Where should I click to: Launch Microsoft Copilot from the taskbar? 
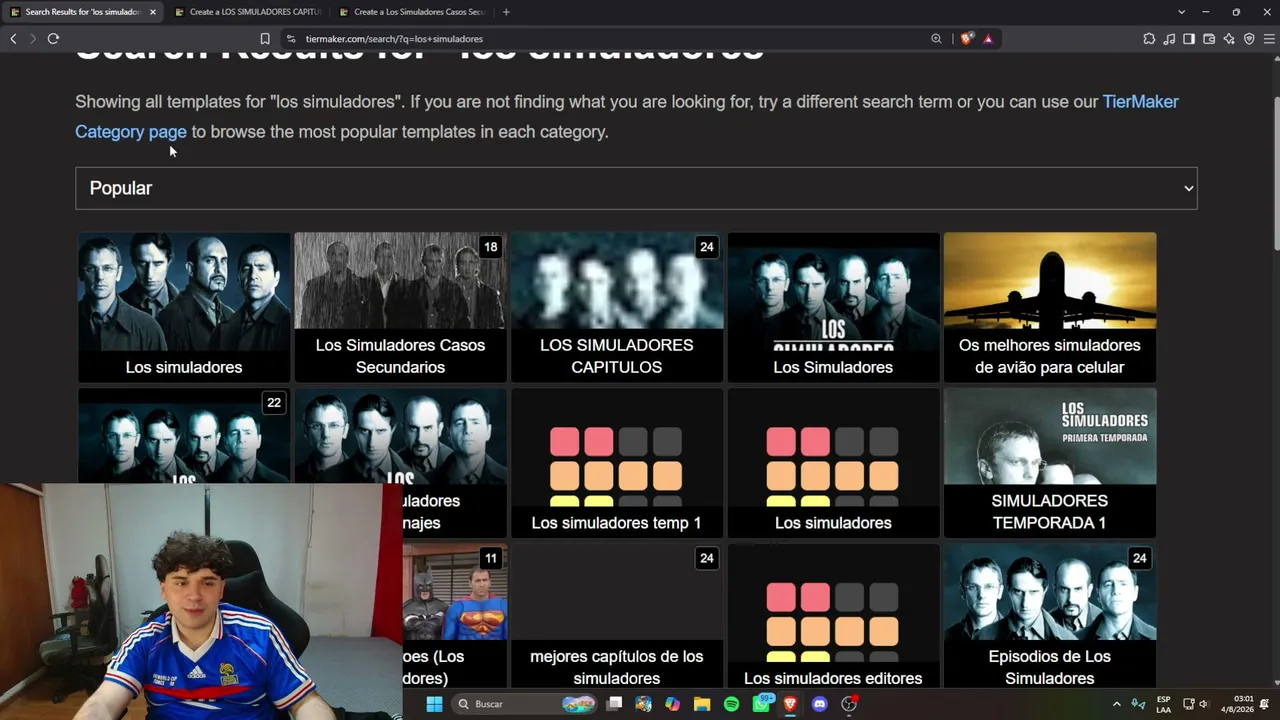click(672, 704)
